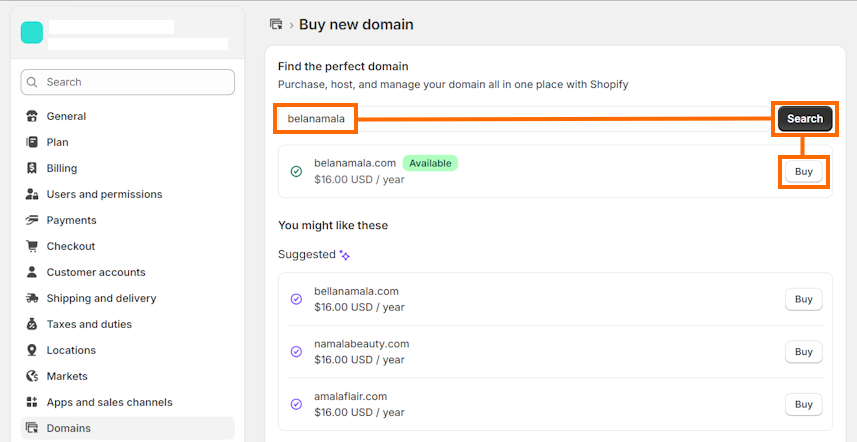
Task: Go to Shipping and delivery
Action: 127,298
